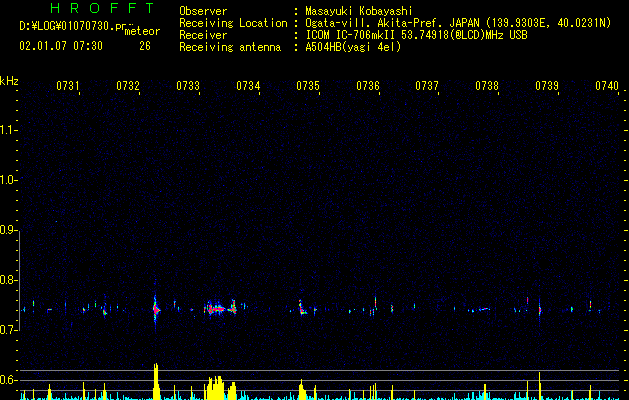
Task: Click the ICOM IC-706mkII receiver text
Action: [416, 35]
